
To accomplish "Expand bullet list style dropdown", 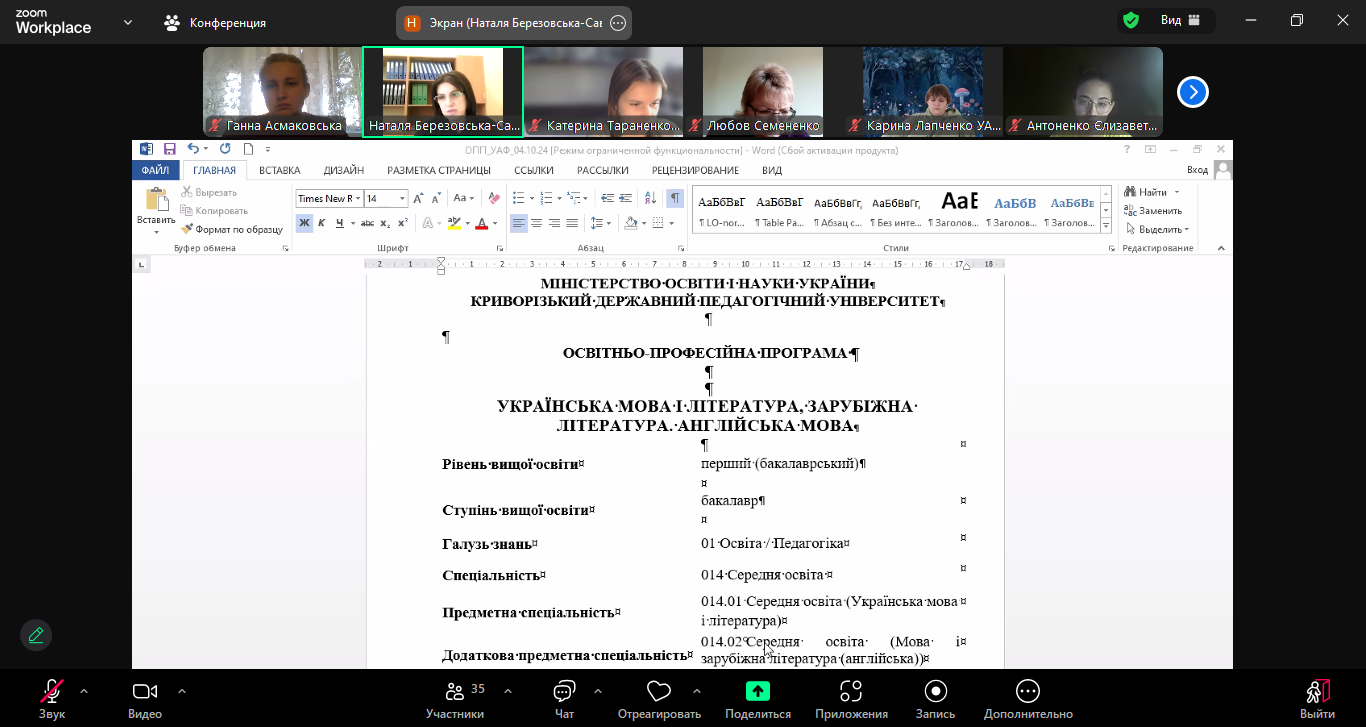I will (x=532, y=198).
